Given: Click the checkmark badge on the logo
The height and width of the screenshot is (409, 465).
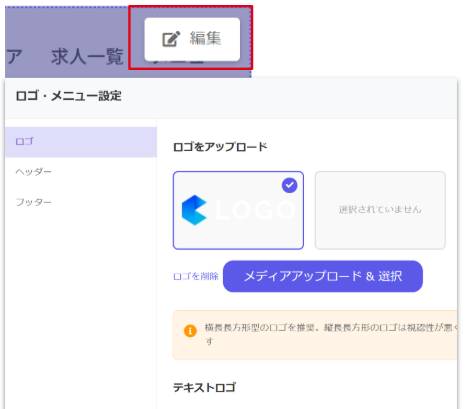Looking at the screenshot, I should click(289, 185).
